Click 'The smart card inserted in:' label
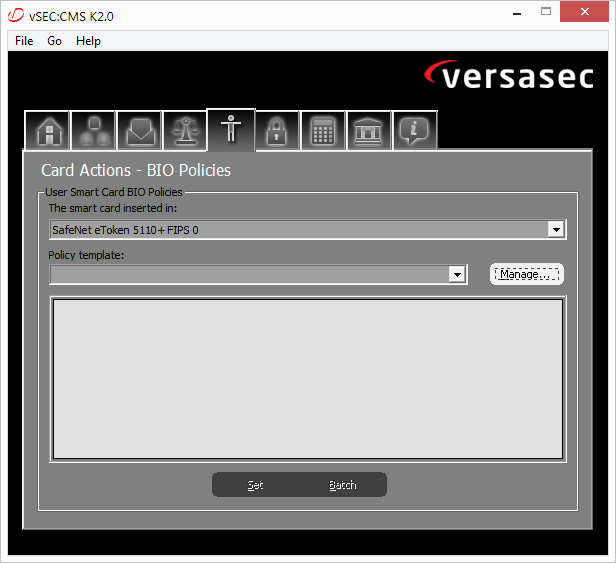Screen dimensions: 616x563 click(x=113, y=208)
